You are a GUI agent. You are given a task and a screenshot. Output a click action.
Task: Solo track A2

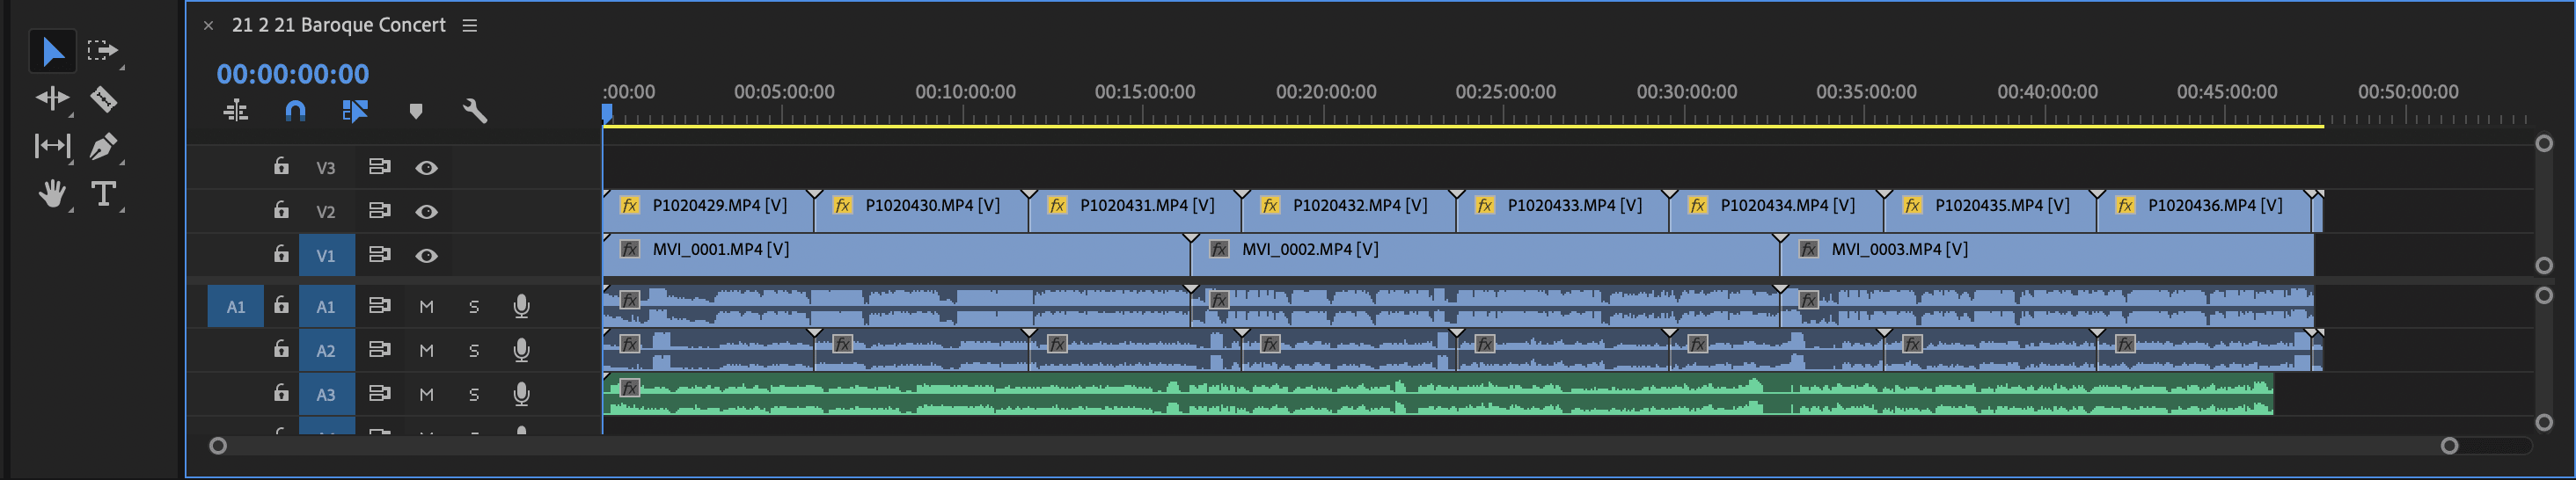(474, 351)
